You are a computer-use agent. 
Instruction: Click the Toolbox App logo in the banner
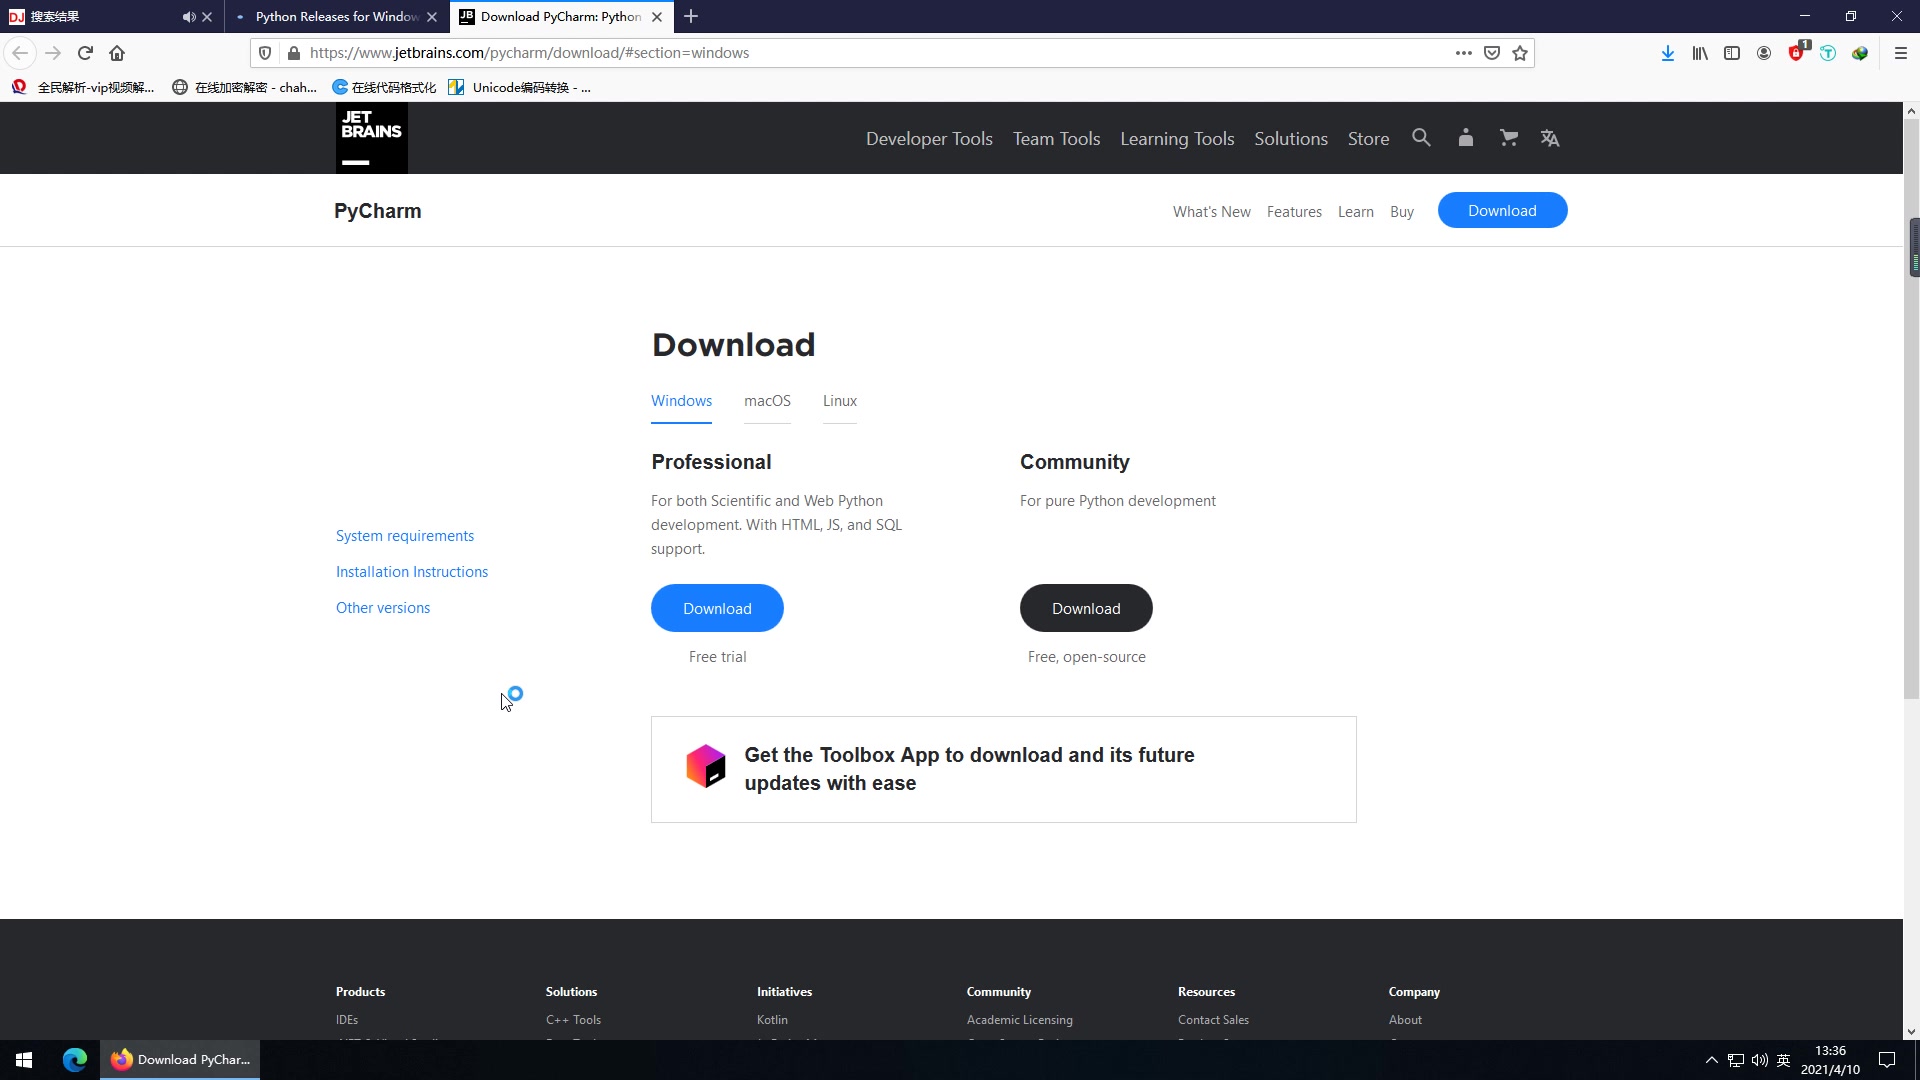(706, 766)
